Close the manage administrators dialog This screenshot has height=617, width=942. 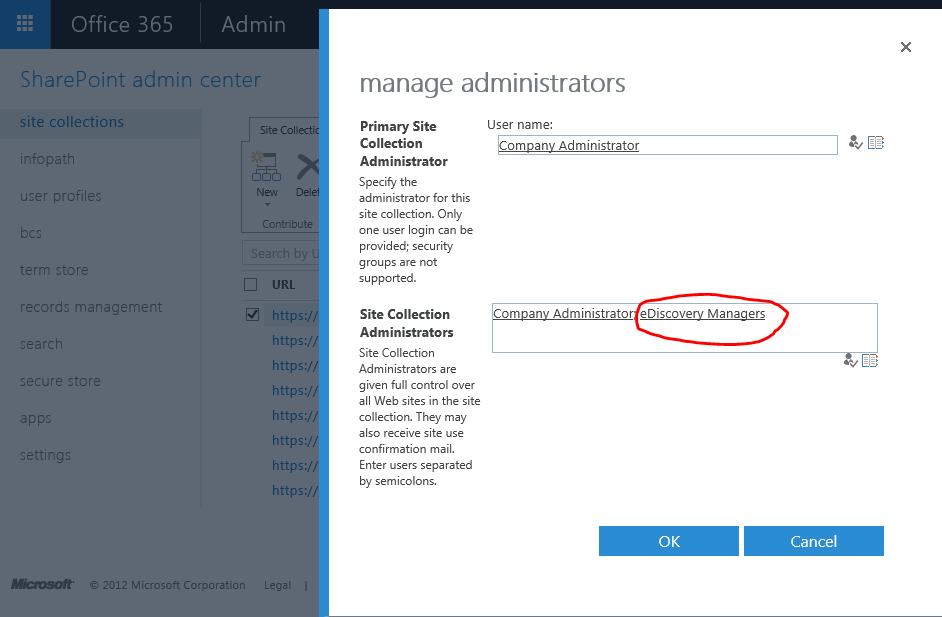(906, 47)
